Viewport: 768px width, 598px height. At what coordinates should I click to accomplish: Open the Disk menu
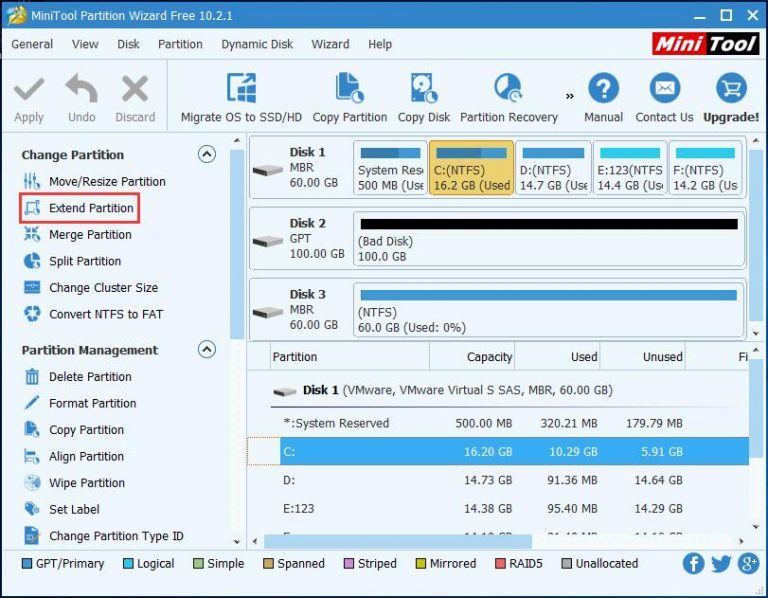click(128, 44)
